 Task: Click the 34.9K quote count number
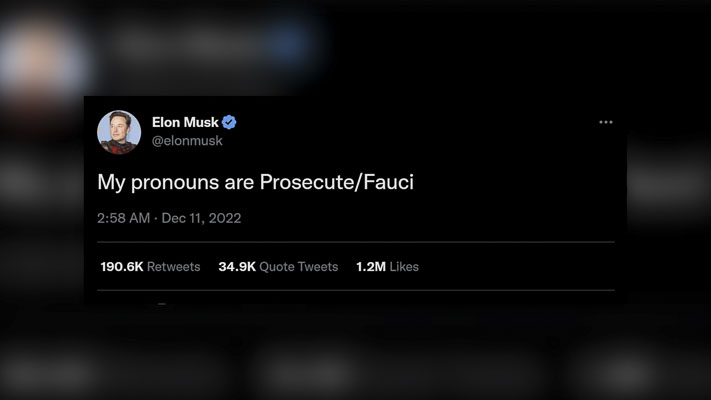(237, 267)
